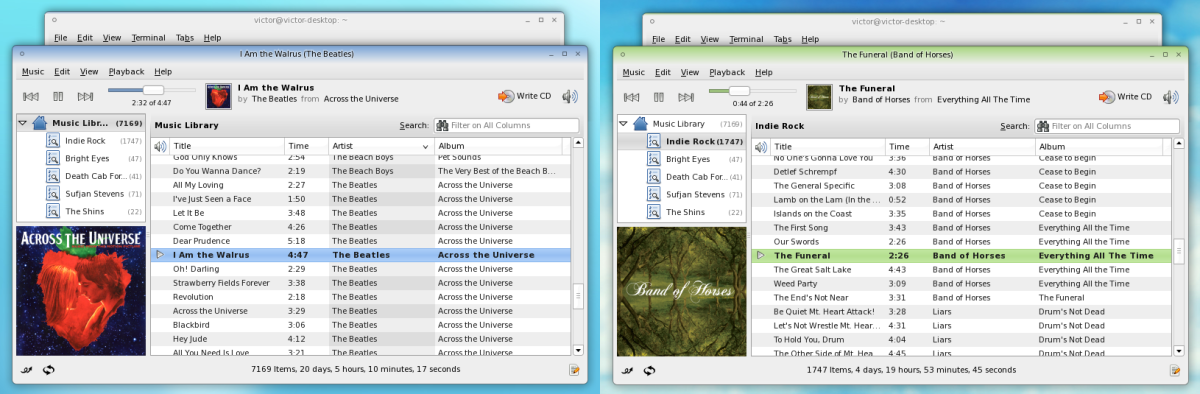The width and height of the screenshot is (1200, 394).
Task: Click Artist column sort arrow in Walrus window
Action: tap(425, 146)
